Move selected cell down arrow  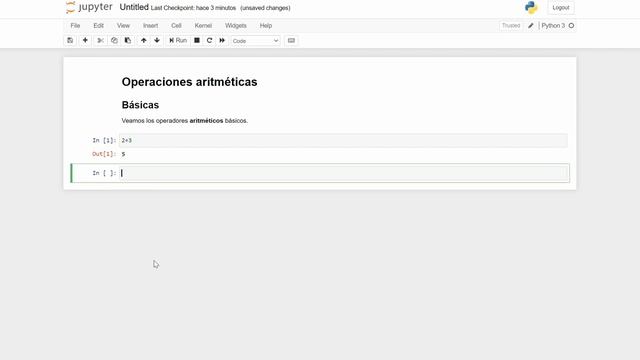coord(157,40)
